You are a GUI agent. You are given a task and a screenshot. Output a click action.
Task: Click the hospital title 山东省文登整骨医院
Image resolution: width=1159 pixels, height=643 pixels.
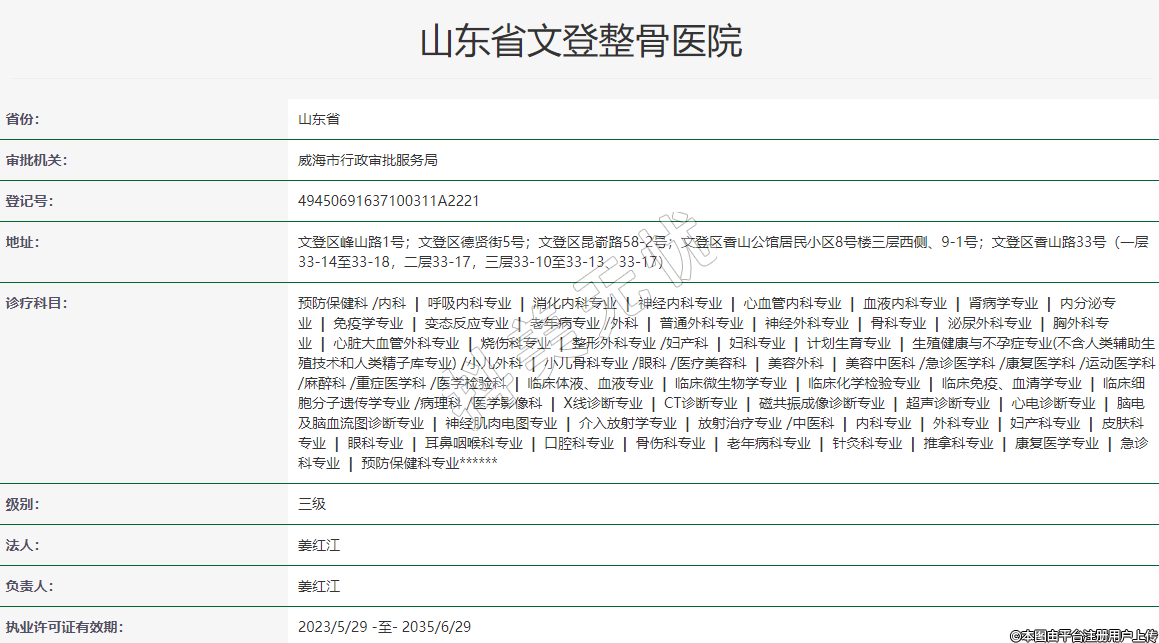(x=580, y=42)
